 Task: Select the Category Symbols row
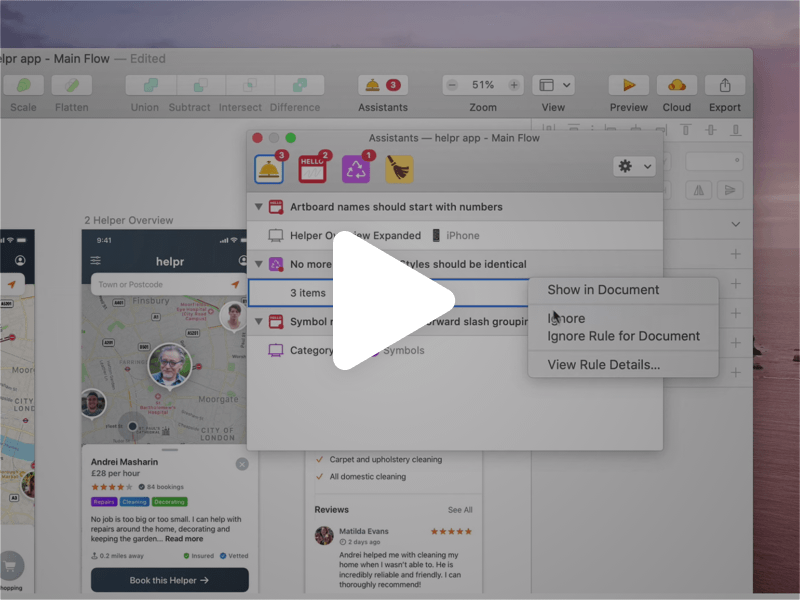pos(388,350)
